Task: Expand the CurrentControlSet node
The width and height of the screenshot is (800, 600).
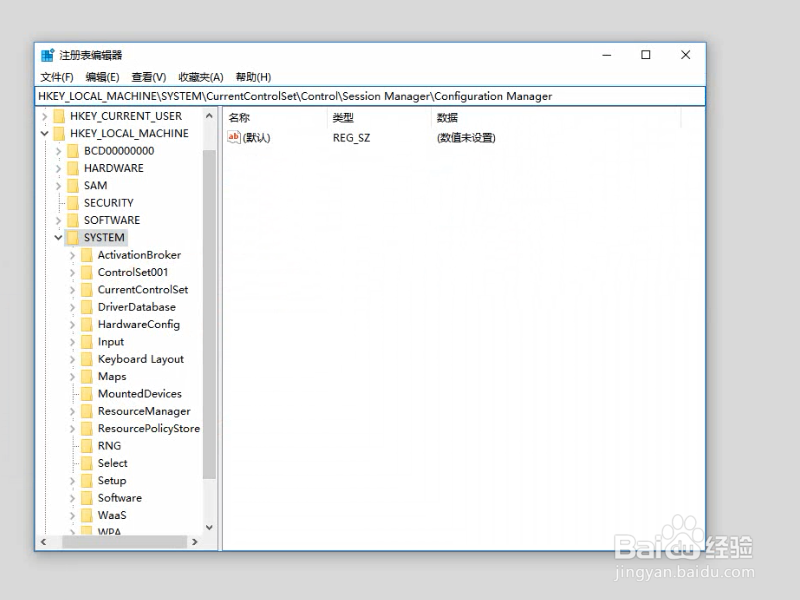Action: pos(71,289)
